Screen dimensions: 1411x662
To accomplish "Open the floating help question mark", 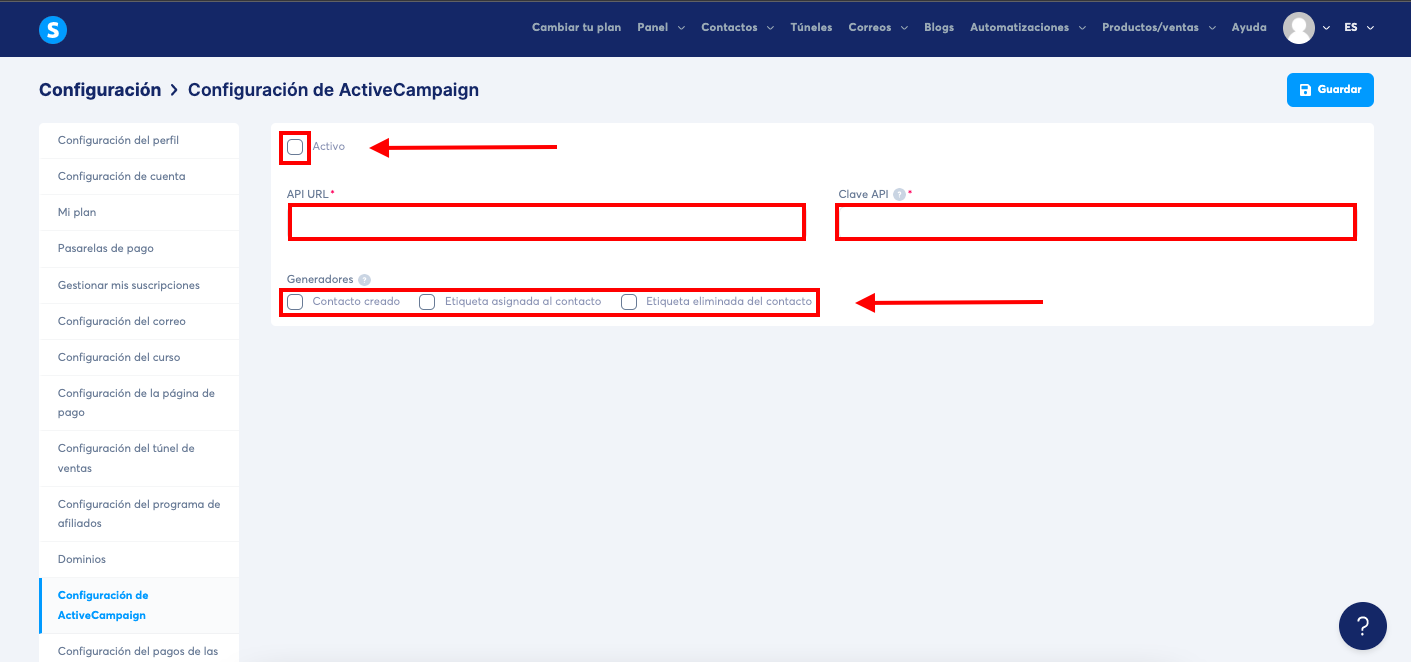I will click(1362, 625).
